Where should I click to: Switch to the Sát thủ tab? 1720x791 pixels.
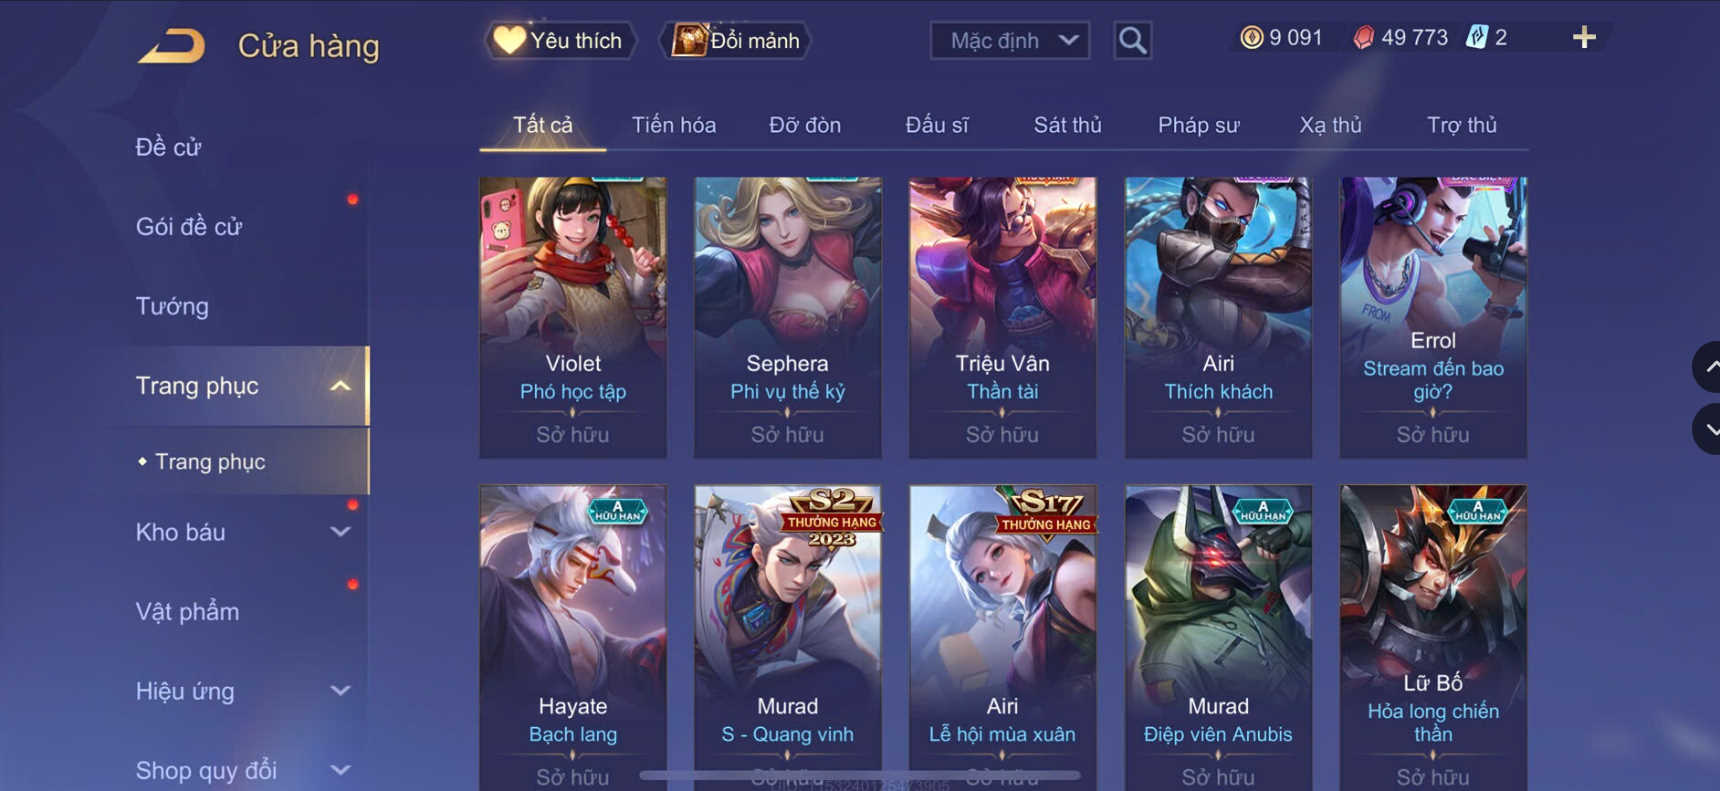pyautogui.click(x=1067, y=125)
